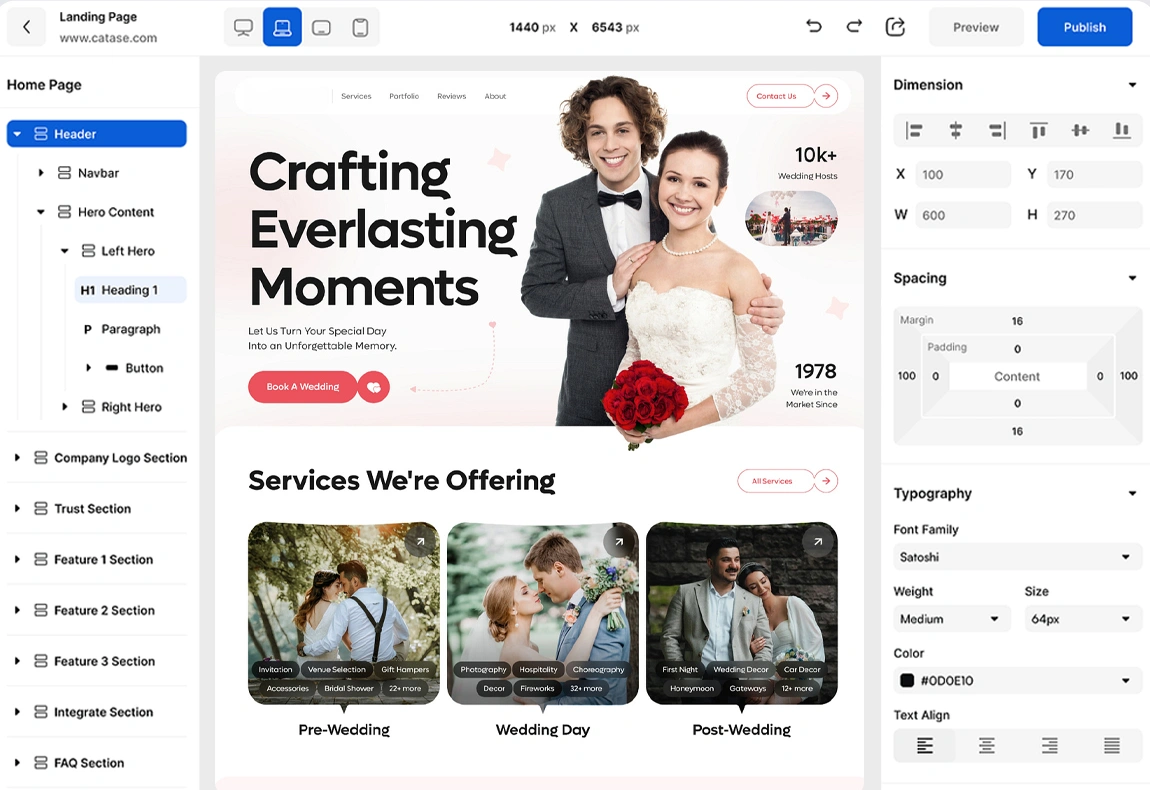This screenshot has width=1150, height=790.
Task: Open the font Weight dropdown
Action: (x=950, y=619)
